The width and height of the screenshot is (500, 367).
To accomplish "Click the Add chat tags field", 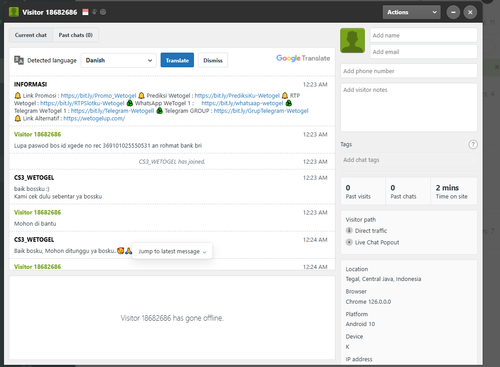I will (409, 160).
